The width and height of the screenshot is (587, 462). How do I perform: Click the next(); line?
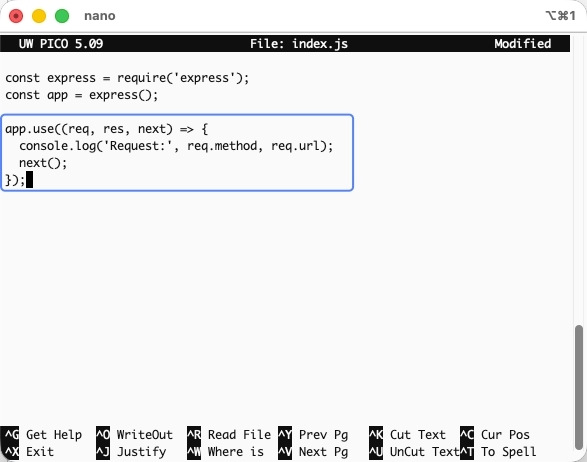pos(43,163)
